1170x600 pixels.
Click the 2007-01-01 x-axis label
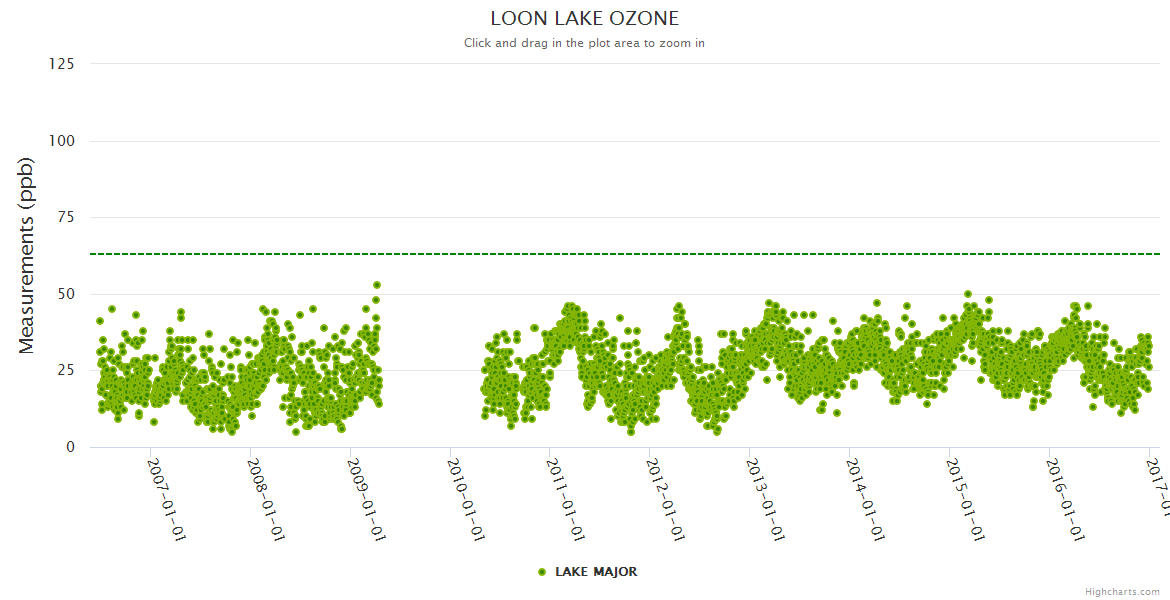pyautogui.click(x=167, y=498)
